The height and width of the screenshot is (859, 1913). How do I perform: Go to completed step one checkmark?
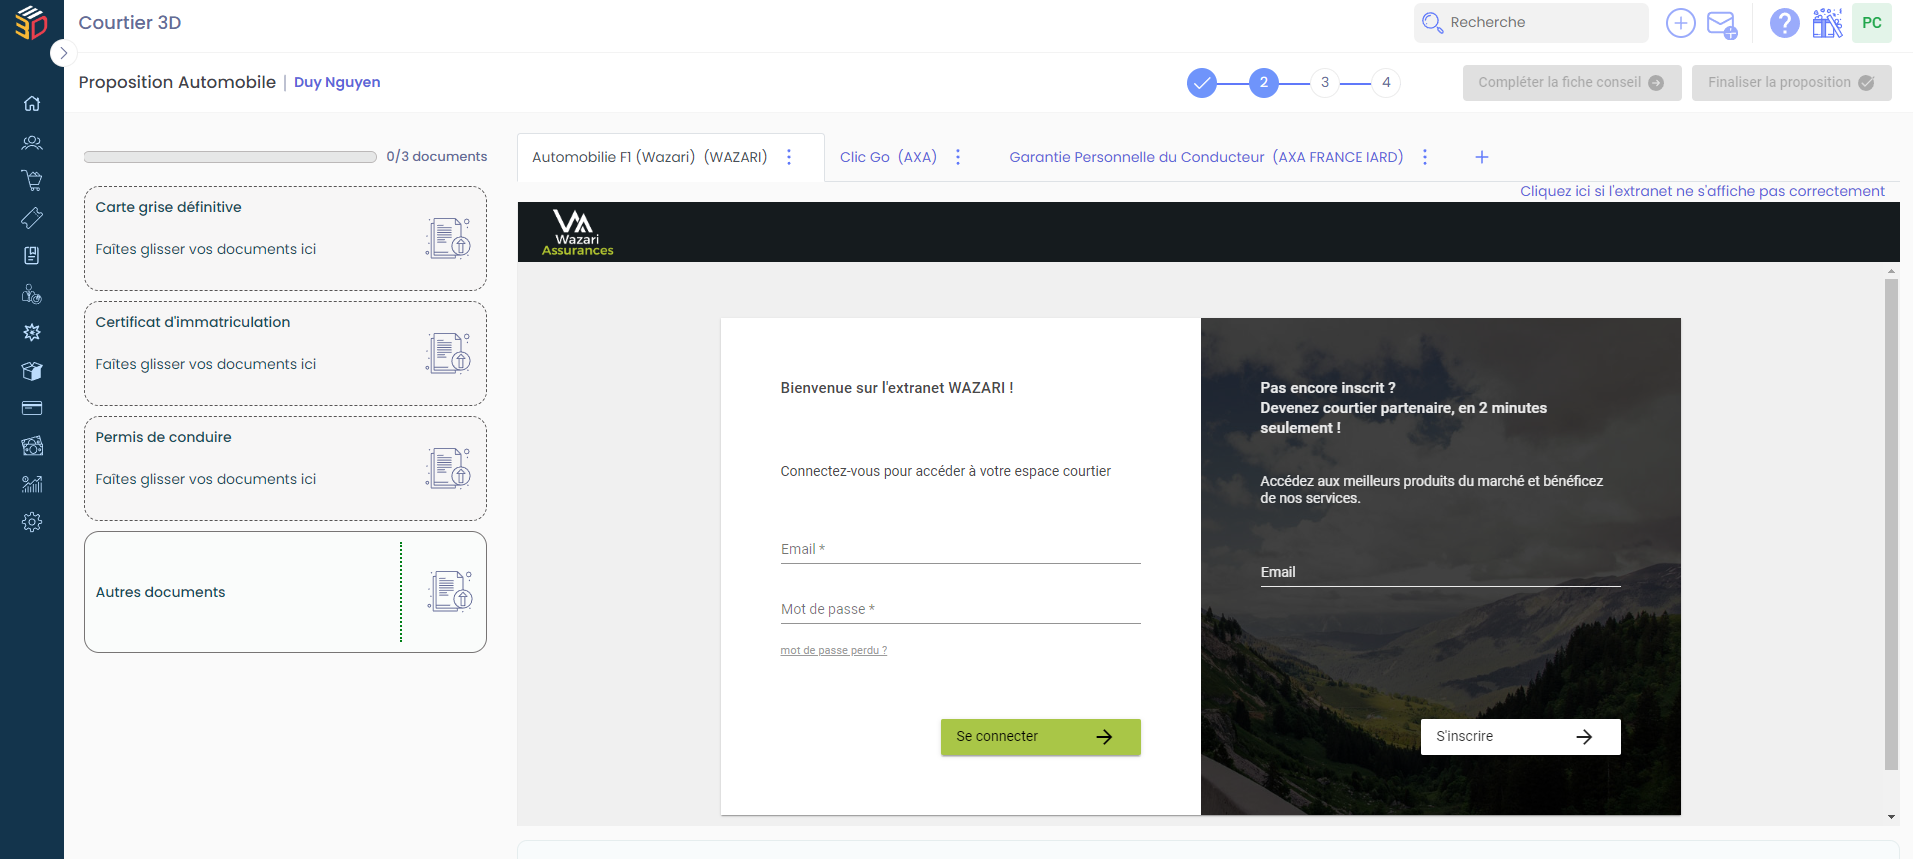1202,83
